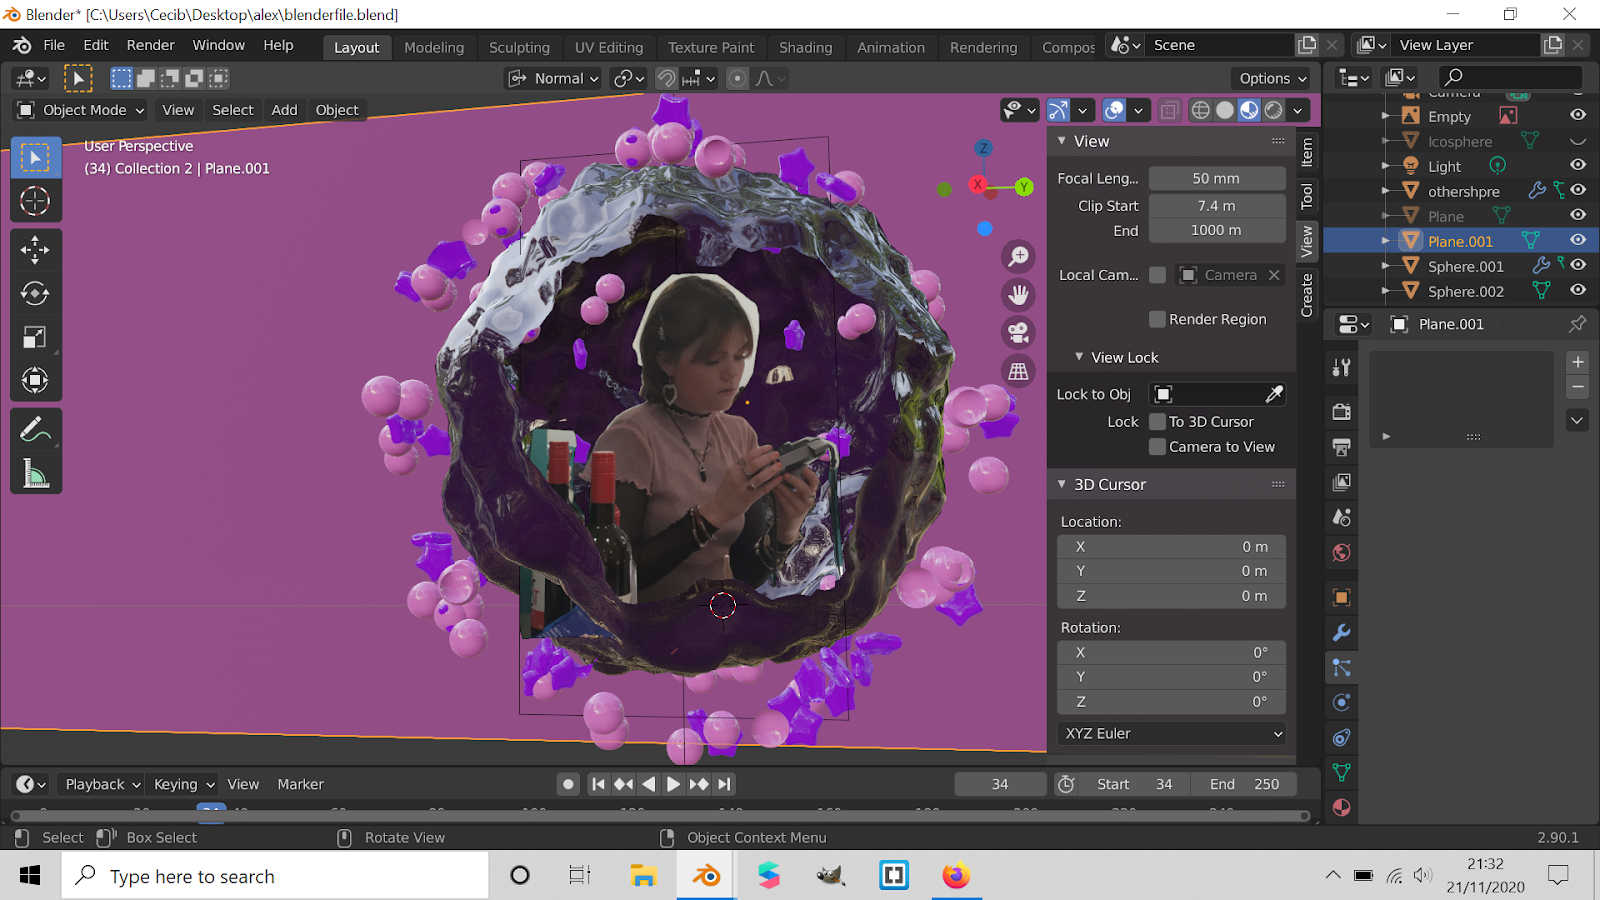
Task: Hide the Empty object in outliner
Action: point(1578,116)
